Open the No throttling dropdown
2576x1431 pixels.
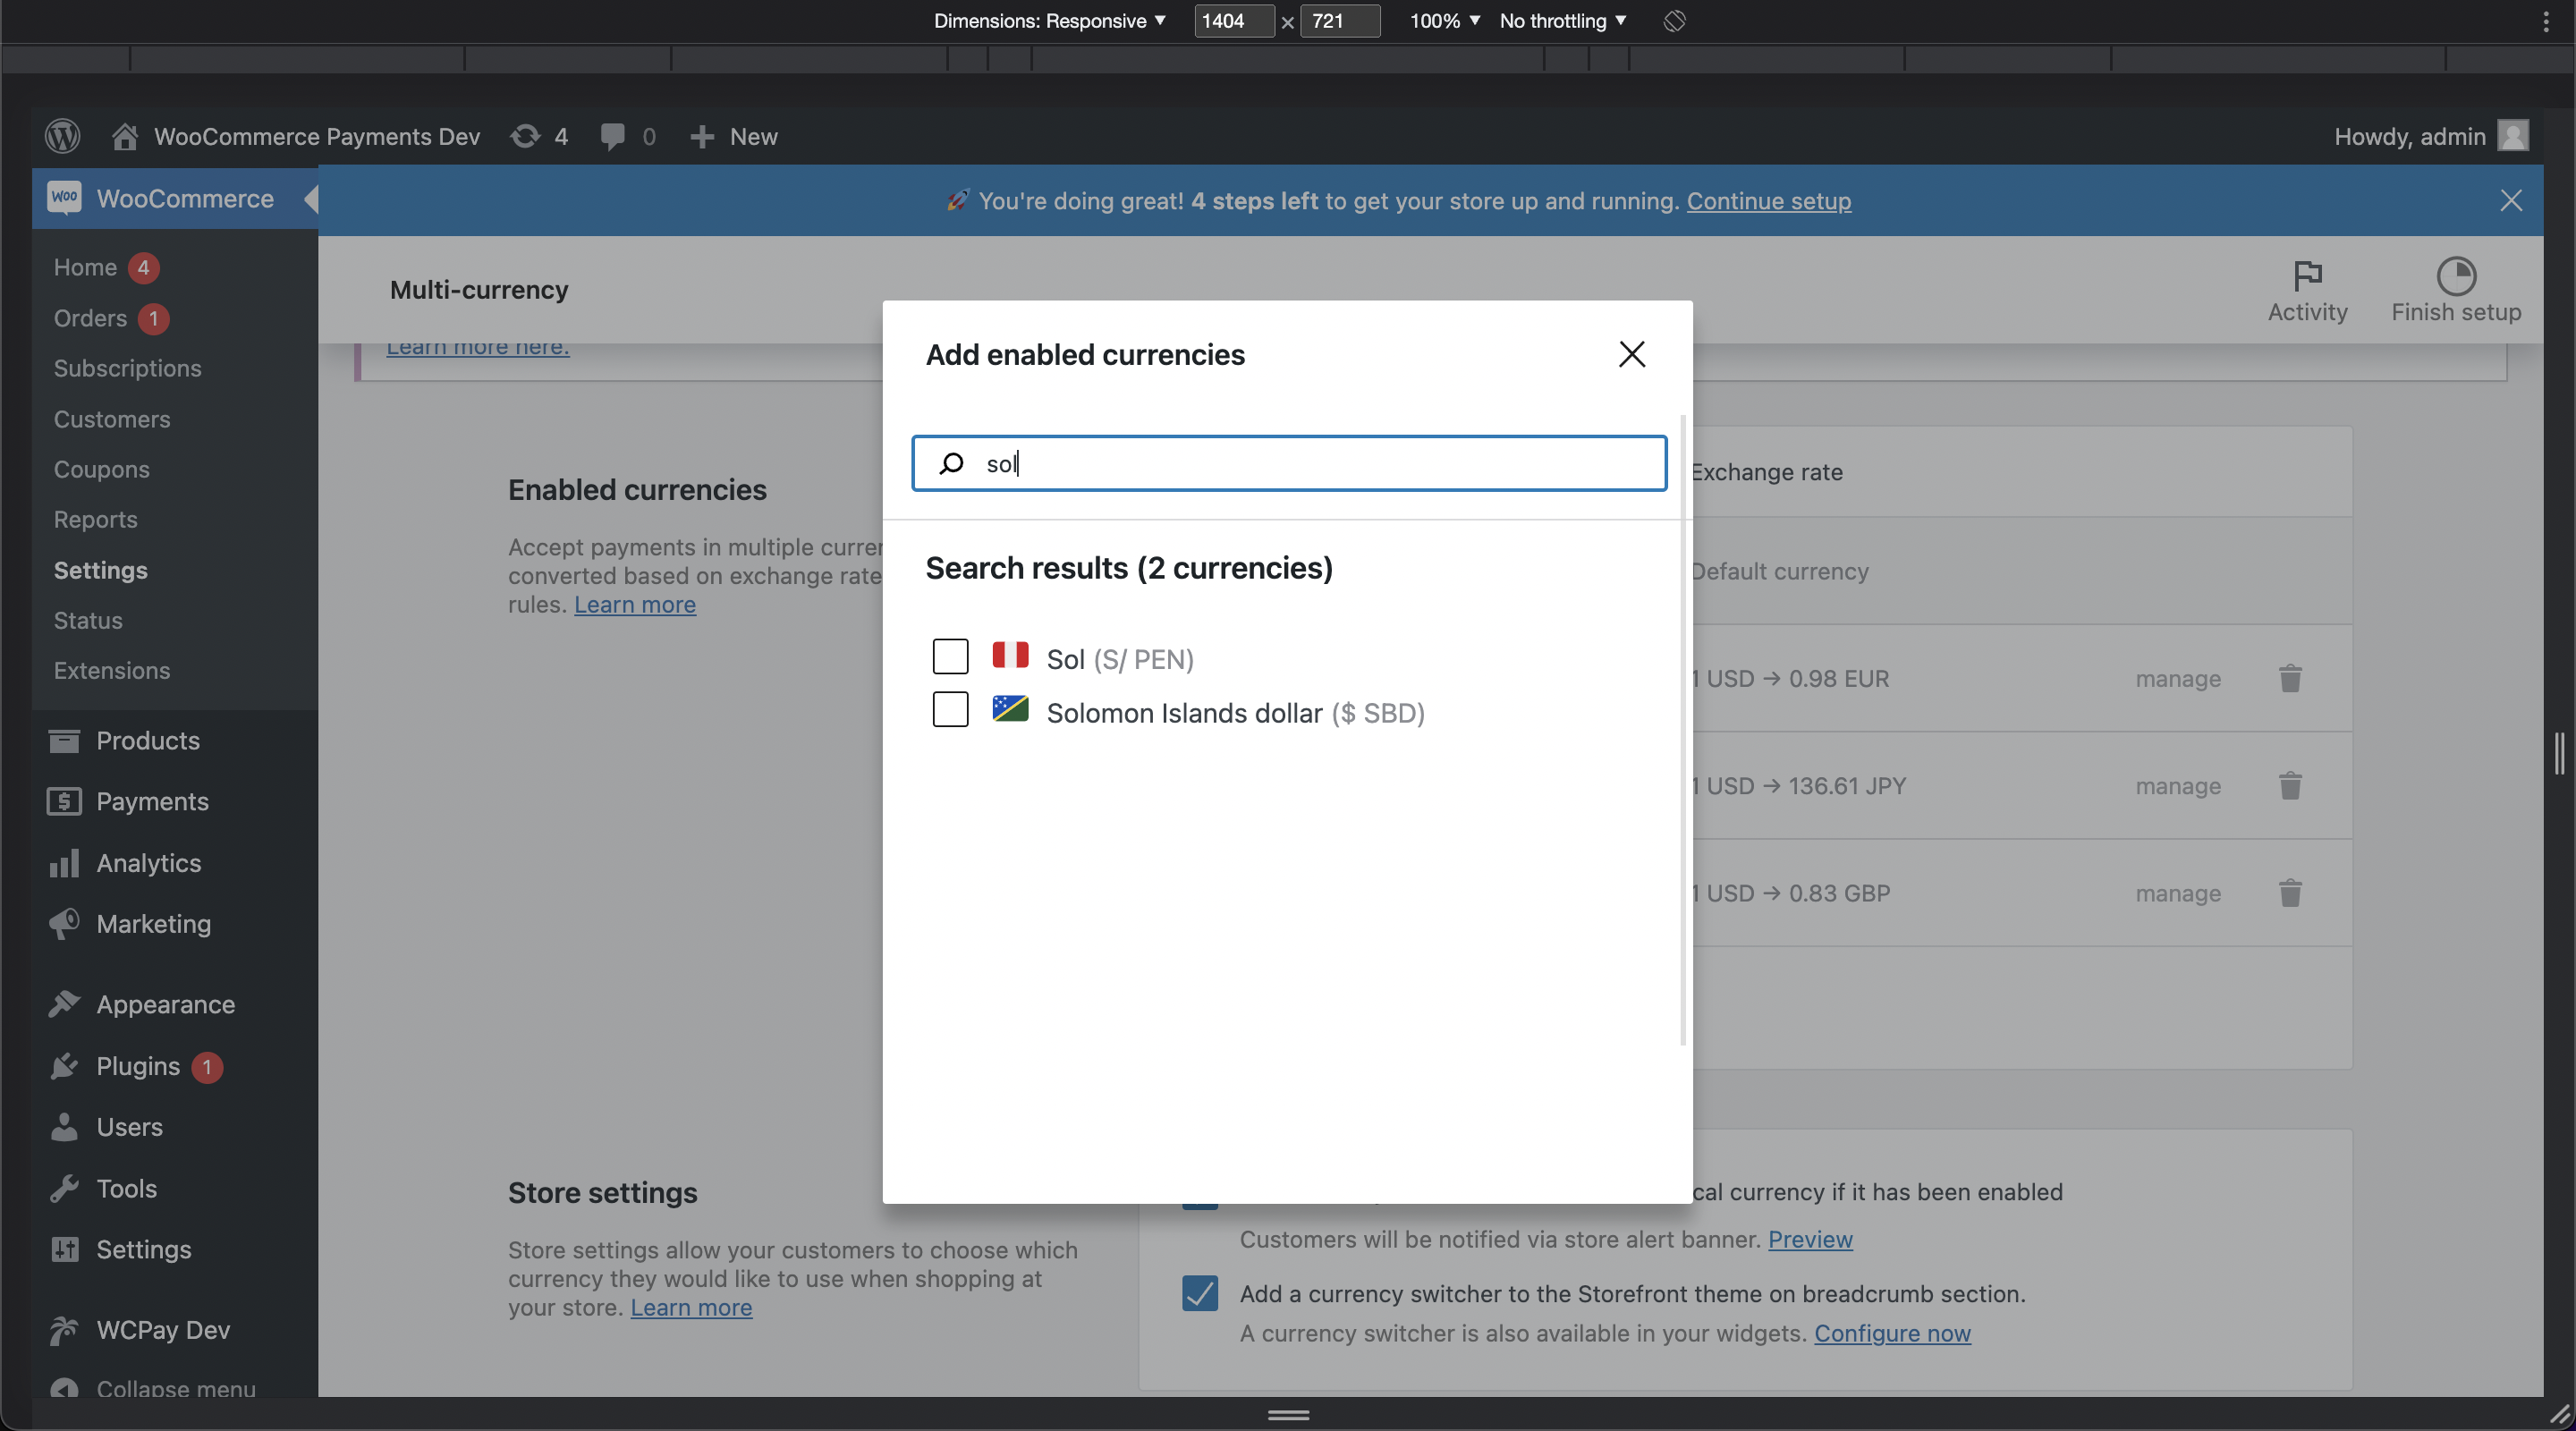tap(1561, 20)
